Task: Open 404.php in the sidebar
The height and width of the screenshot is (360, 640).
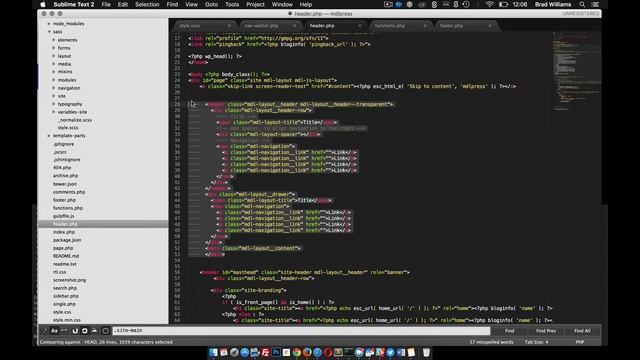Action: 62,168
